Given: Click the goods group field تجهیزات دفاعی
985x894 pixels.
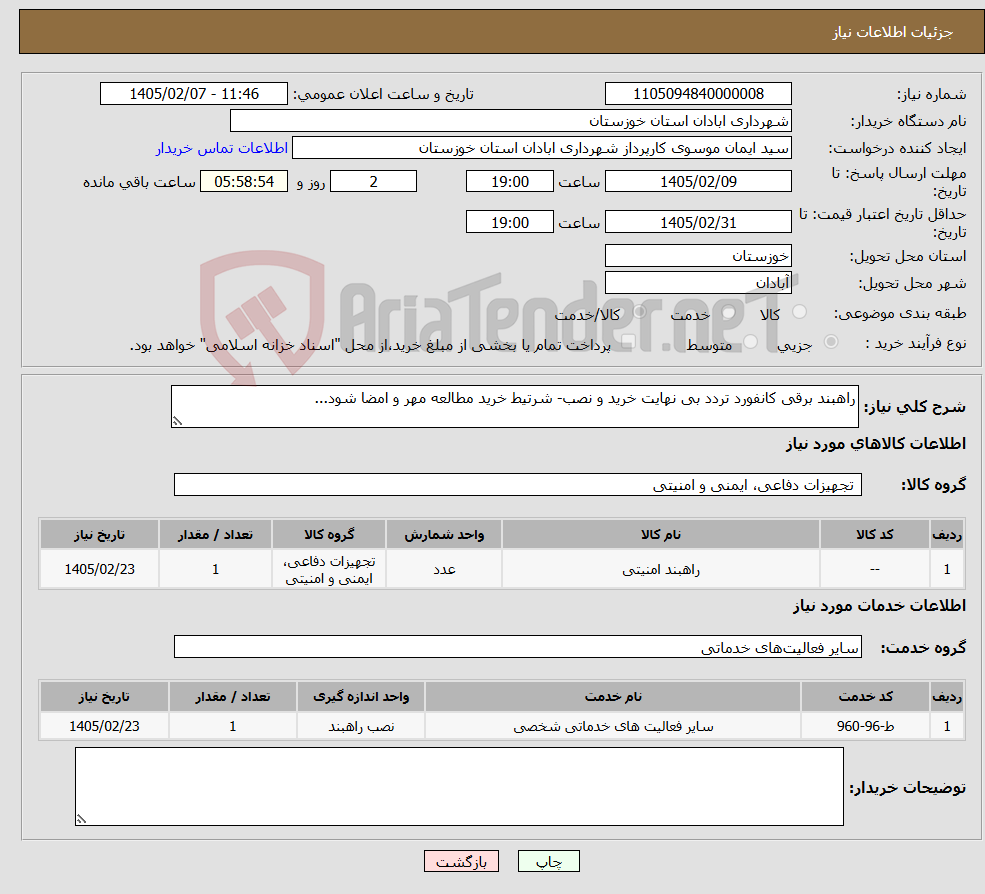Looking at the screenshot, I should click(x=518, y=485).
